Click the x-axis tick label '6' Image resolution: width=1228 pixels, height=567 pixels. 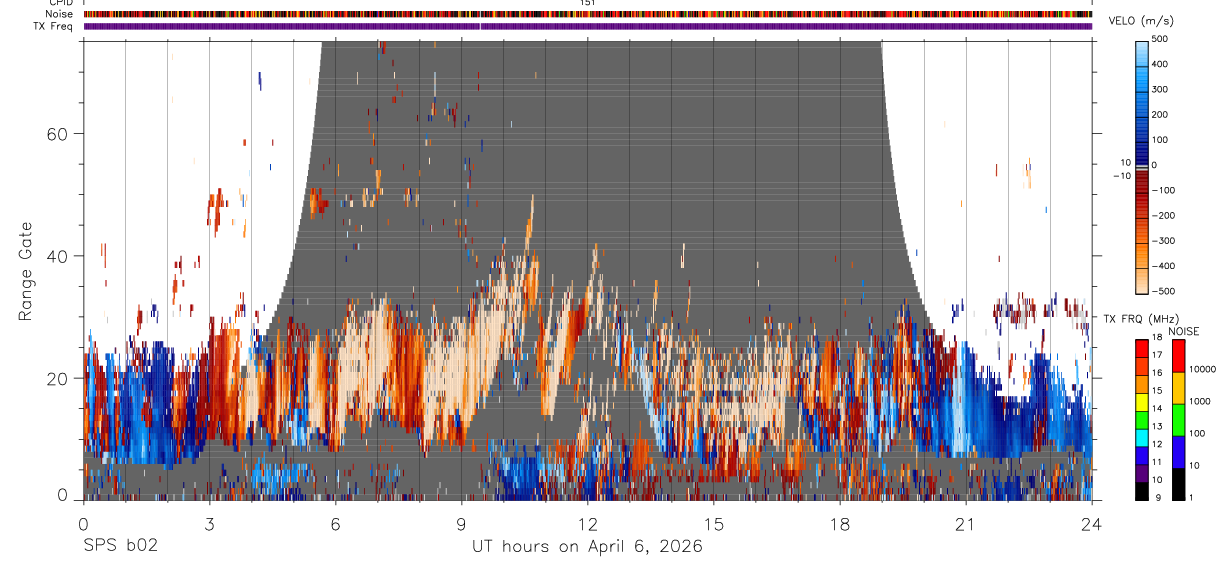335,524
